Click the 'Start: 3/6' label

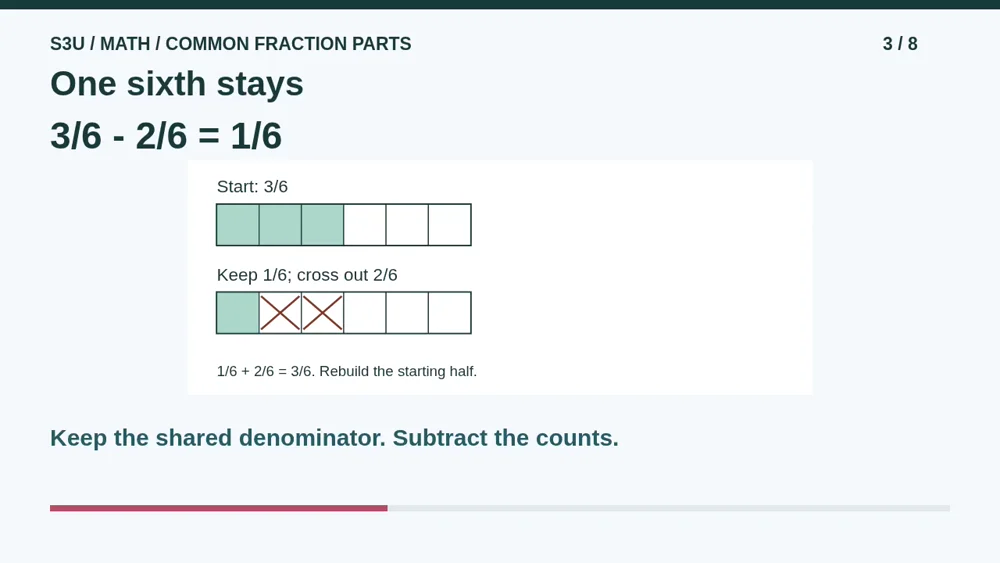coord(253,187)
